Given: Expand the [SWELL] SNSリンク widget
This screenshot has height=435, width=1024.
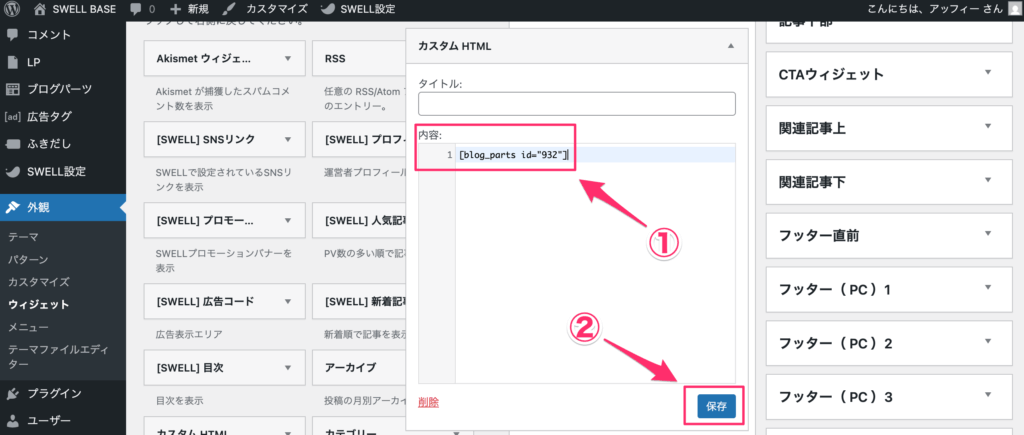Looking at the screenshot, I should point(288,139).
